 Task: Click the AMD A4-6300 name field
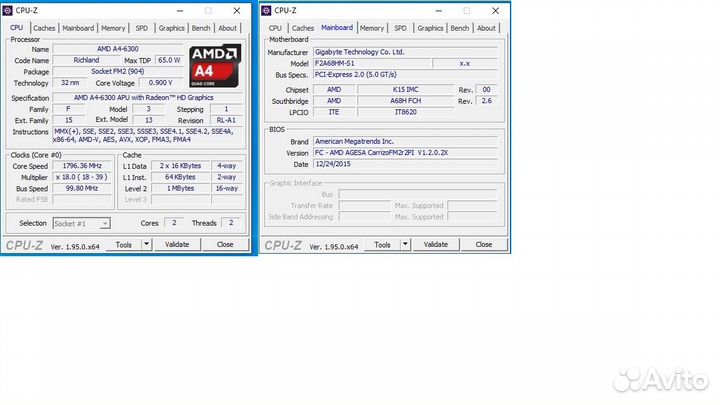[x=118, y=49]
